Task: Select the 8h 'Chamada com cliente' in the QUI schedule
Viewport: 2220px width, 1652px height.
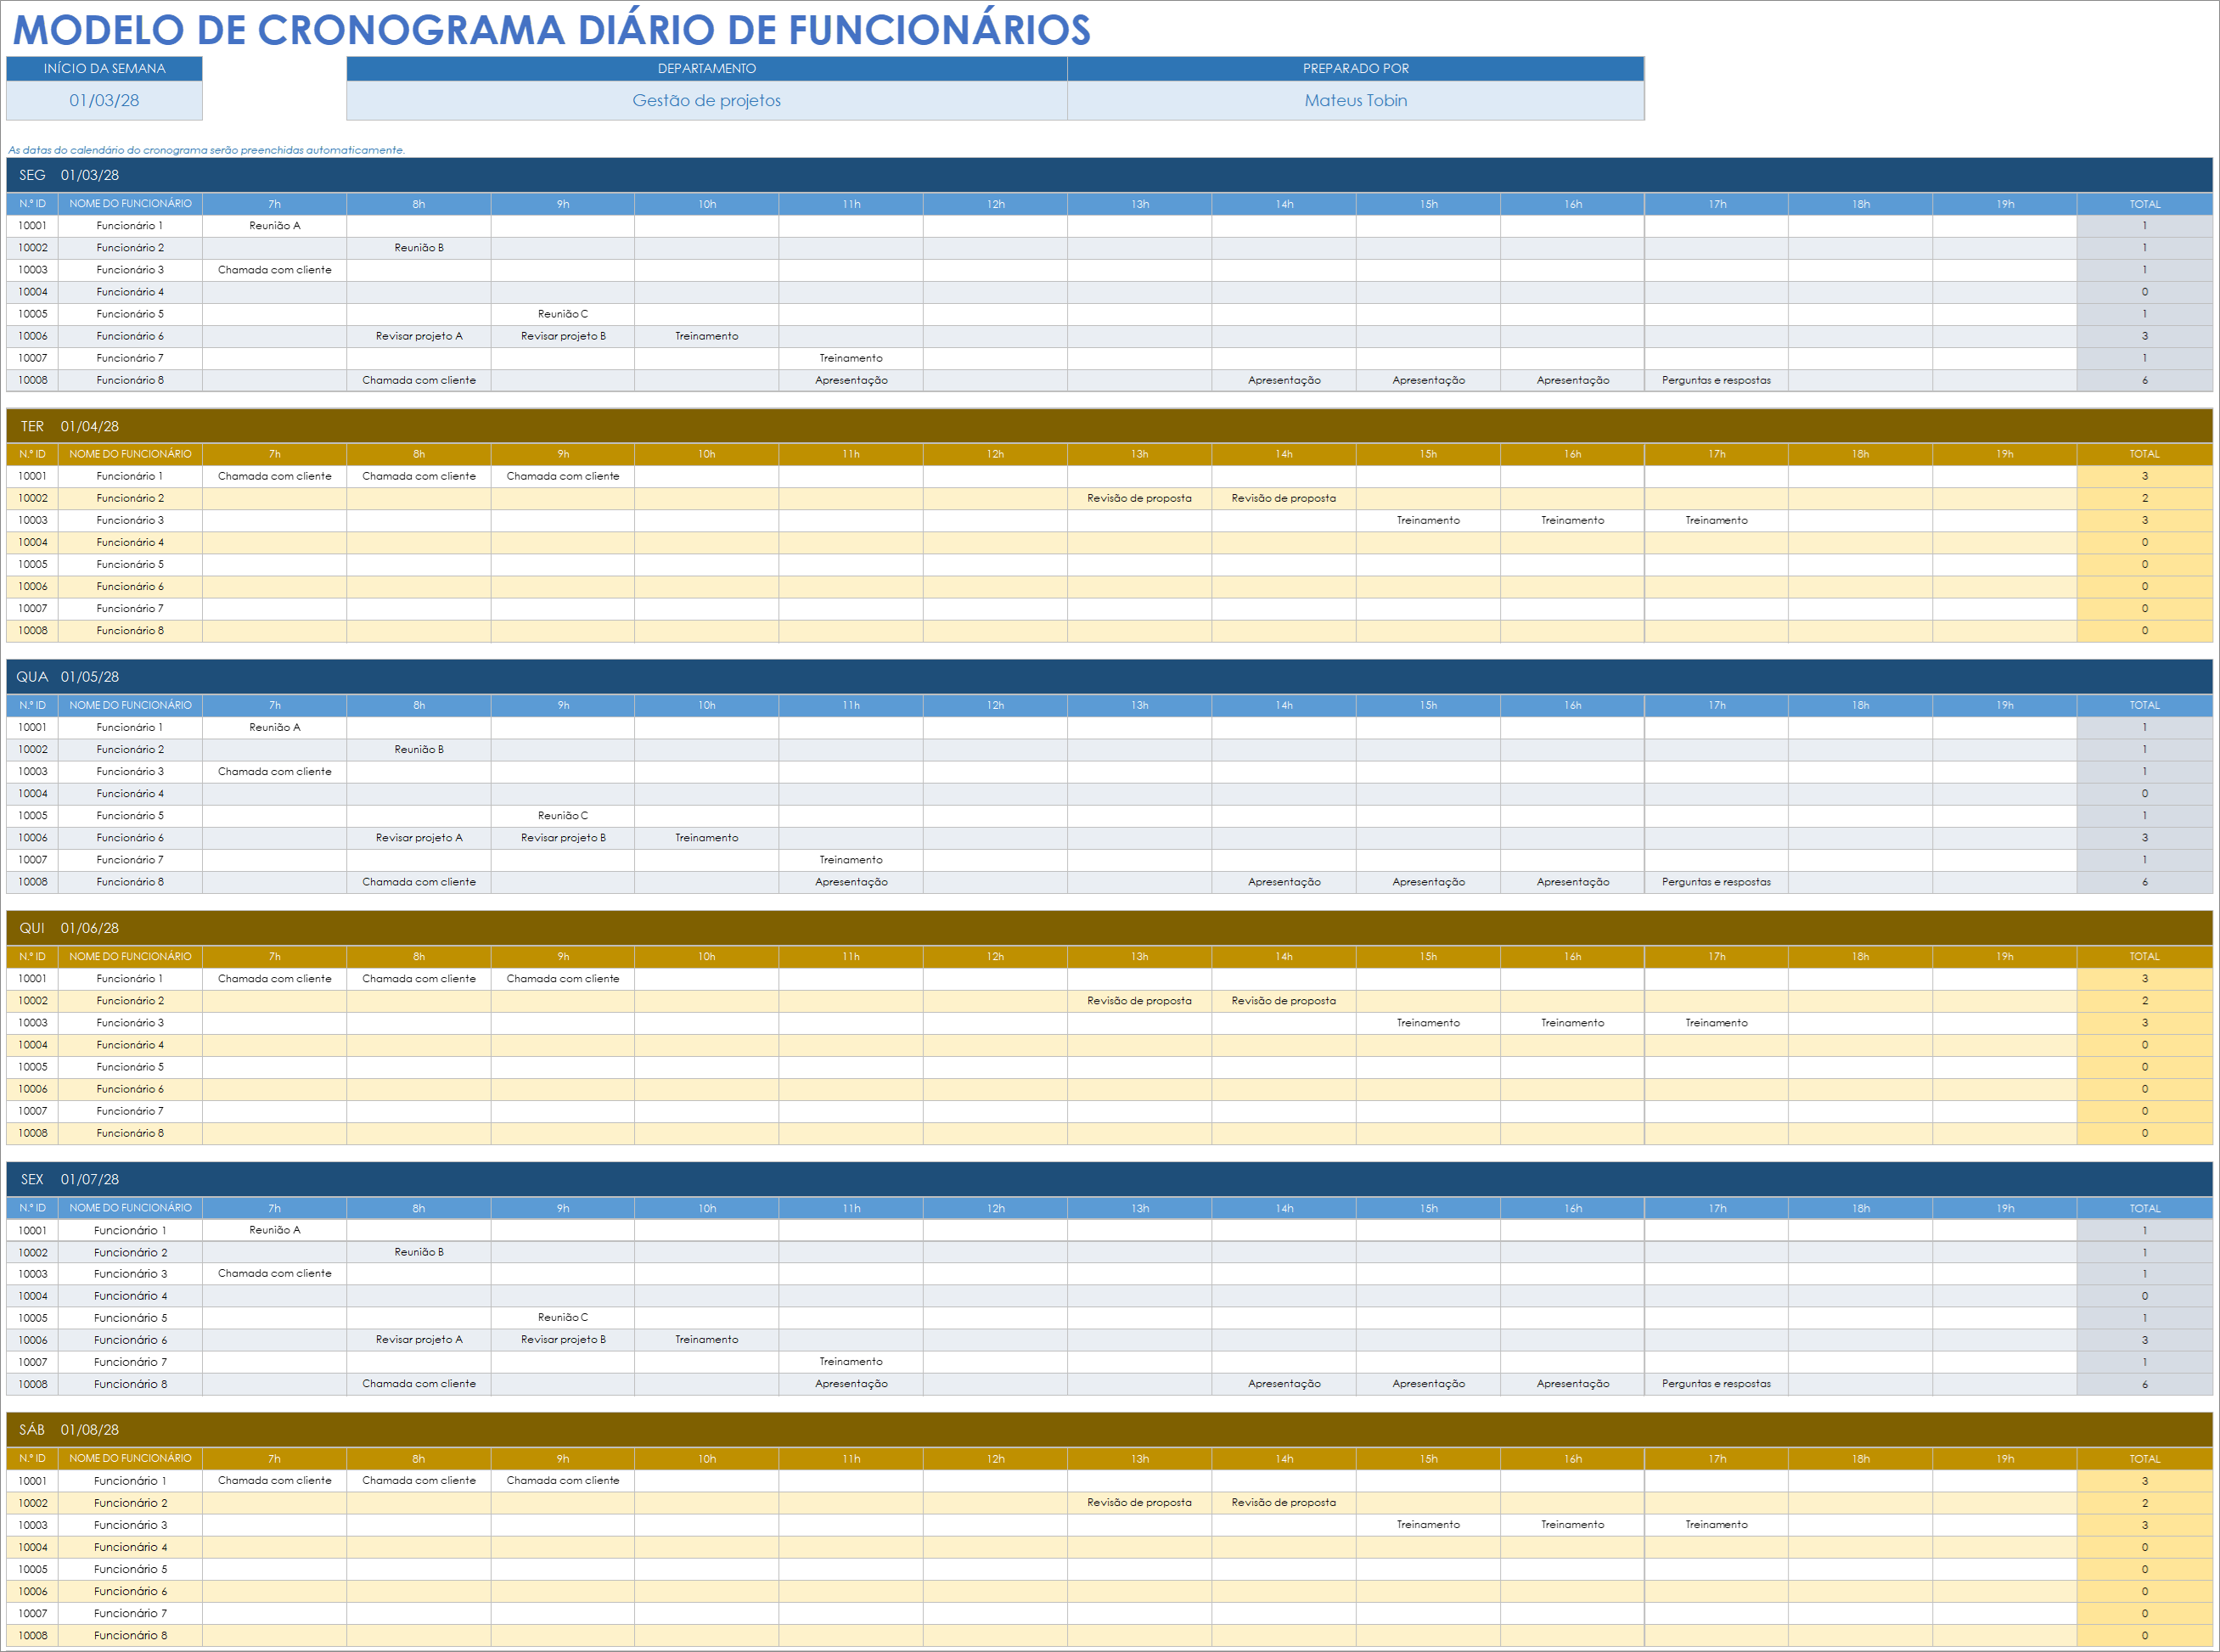Action: (x=419, y=979)
